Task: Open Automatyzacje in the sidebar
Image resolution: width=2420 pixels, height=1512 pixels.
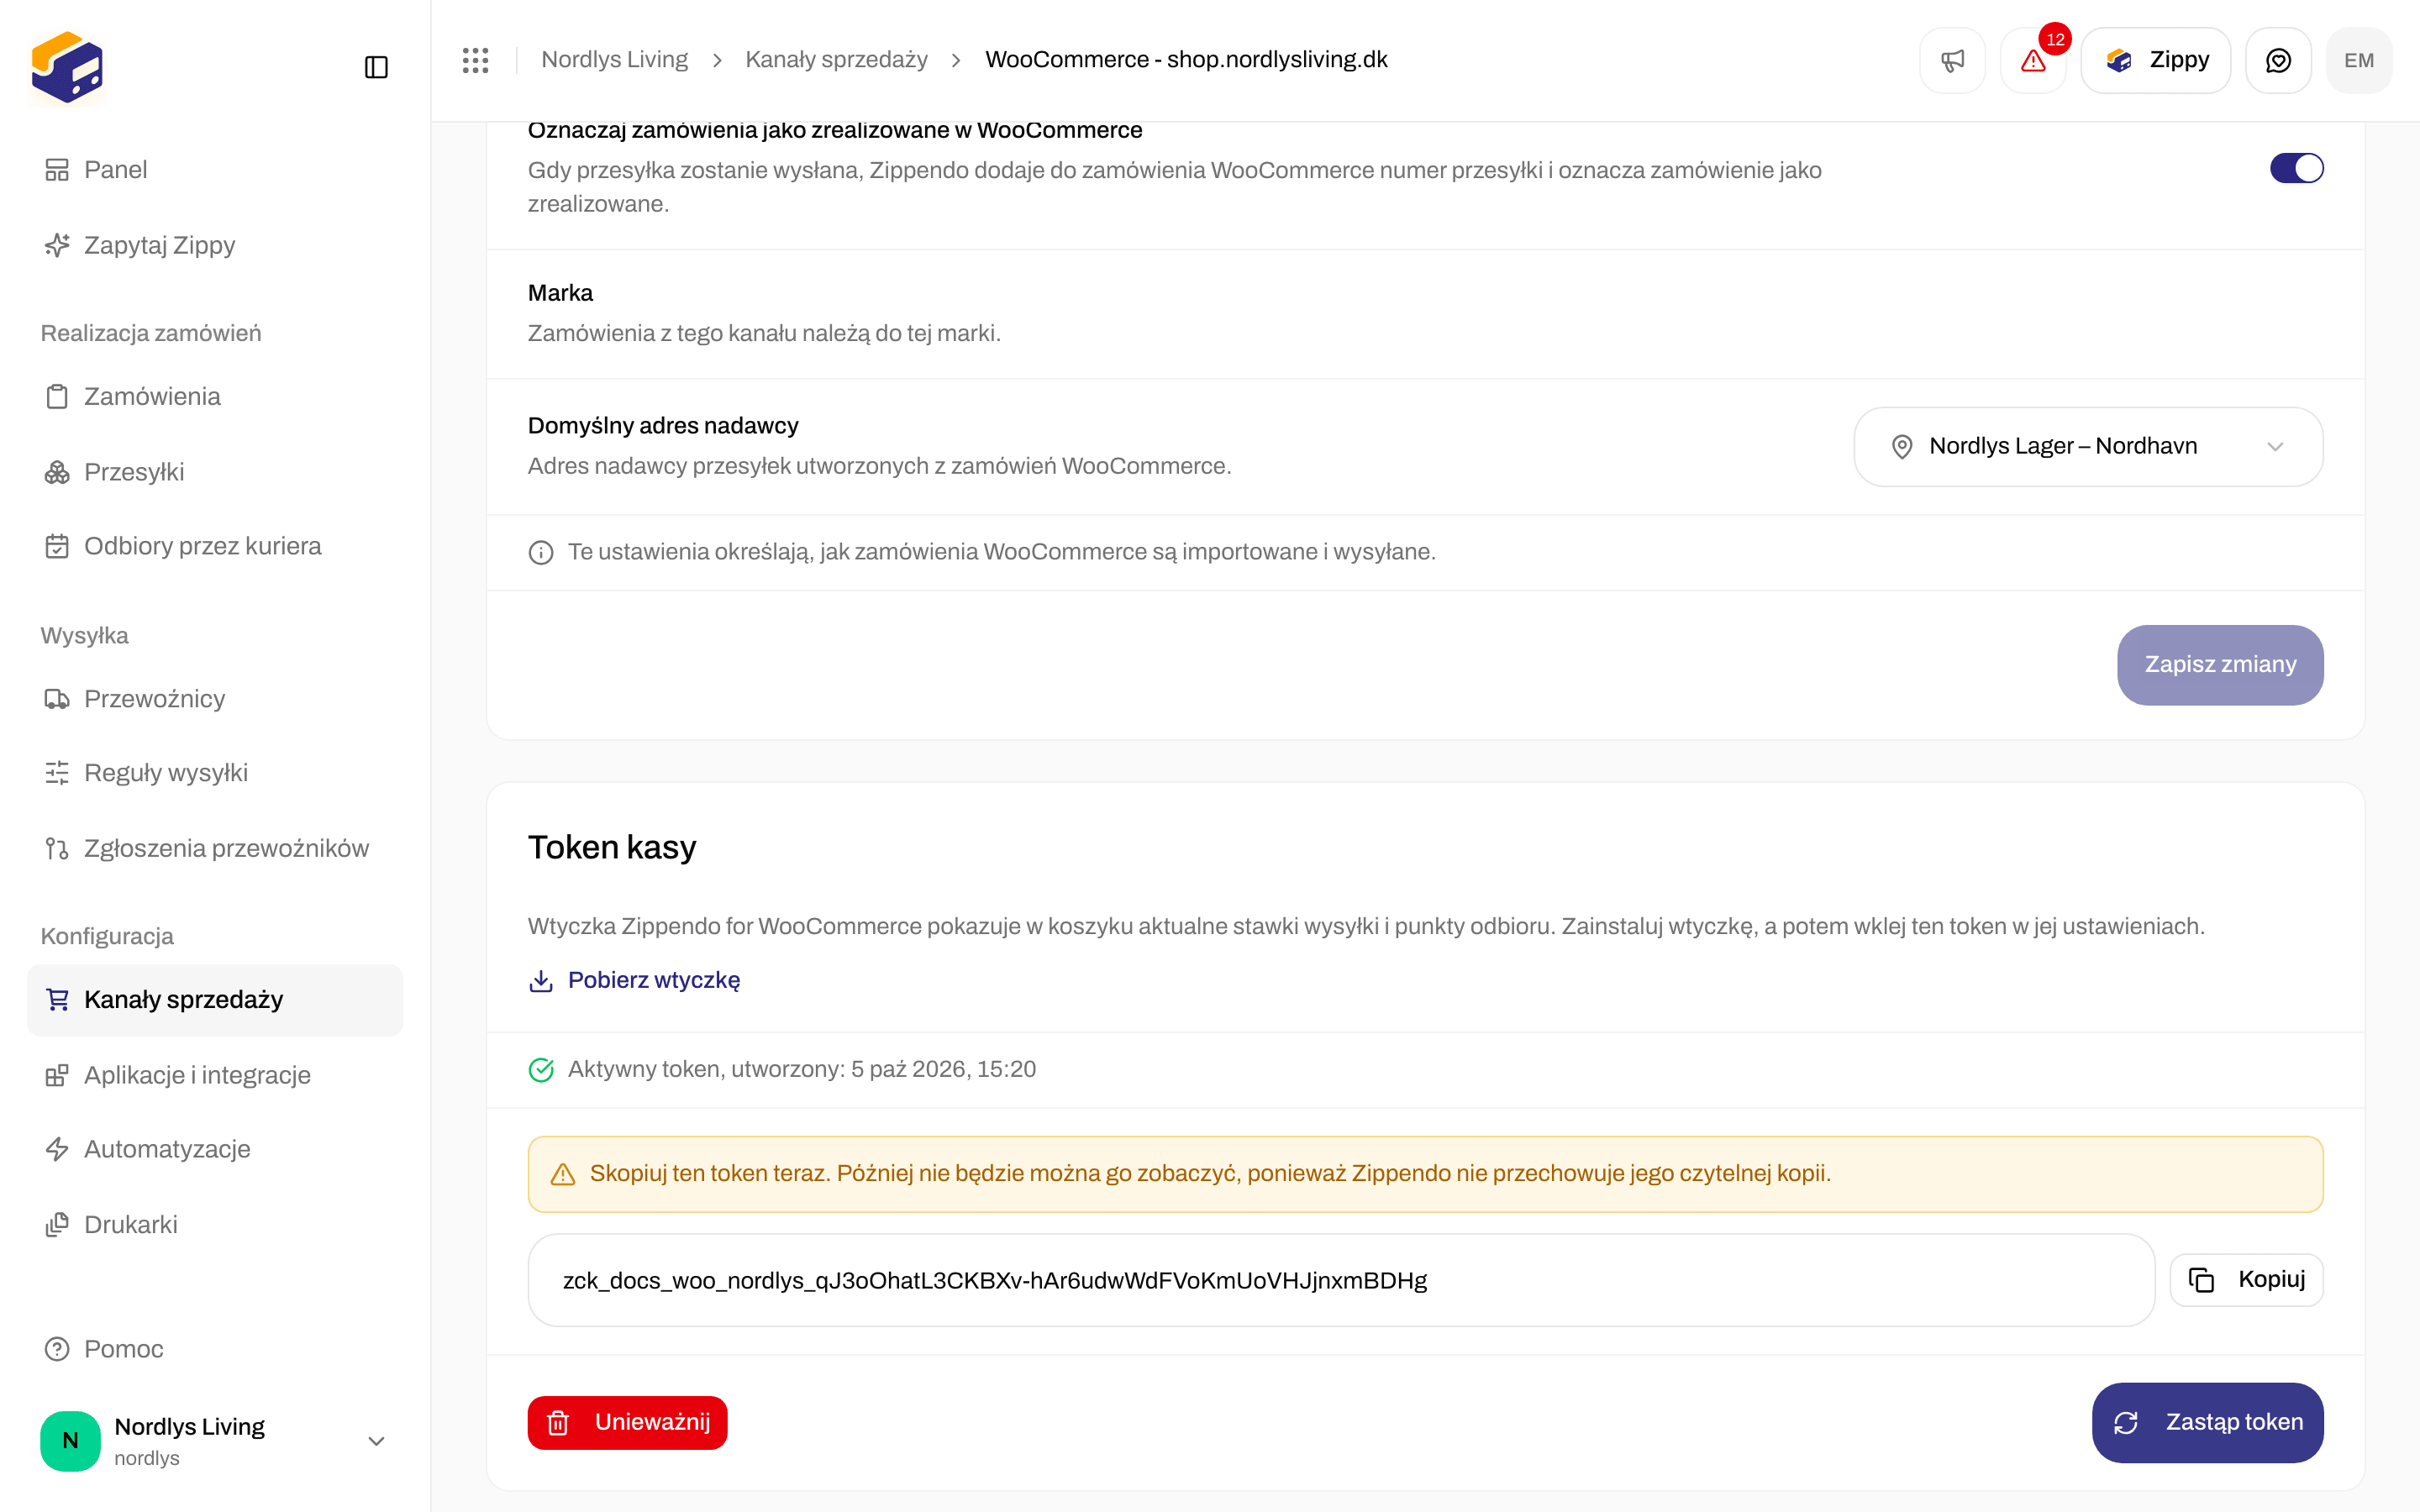Action: click(x=214, y=1149)
